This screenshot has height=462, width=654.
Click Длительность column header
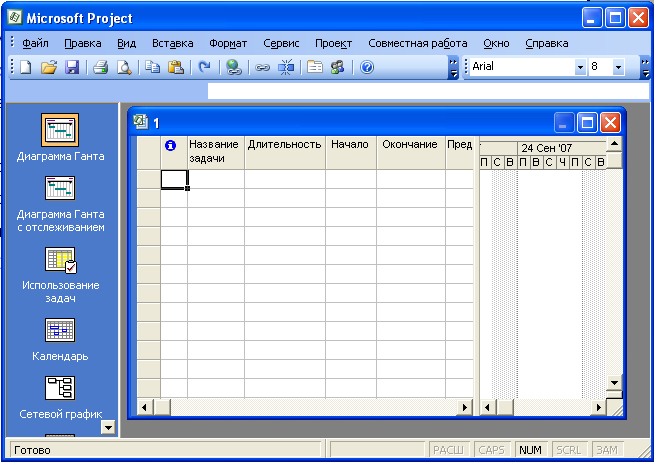pos(285,152)
